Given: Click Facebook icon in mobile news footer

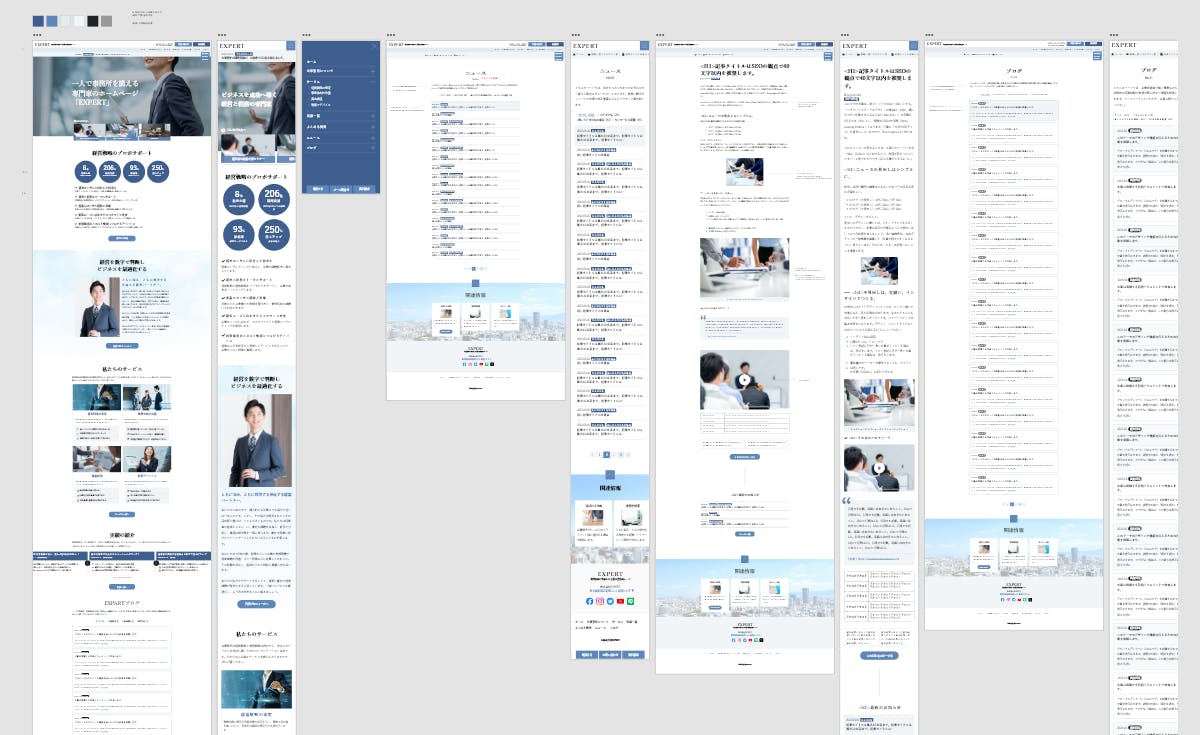Looking at the screenshot, I should [x=590, y=601].
